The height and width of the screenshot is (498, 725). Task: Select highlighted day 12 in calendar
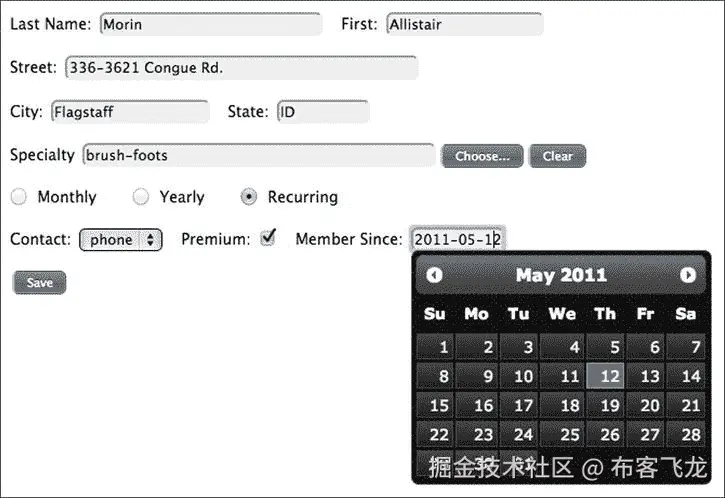(x=605, y=376)
